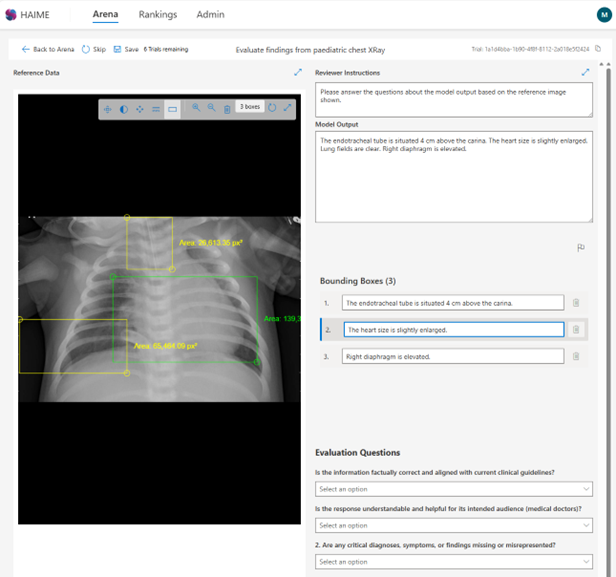Edit the right diaphragm box label
Viewport: 616px width, 577px height.
(x=453, y=356)
